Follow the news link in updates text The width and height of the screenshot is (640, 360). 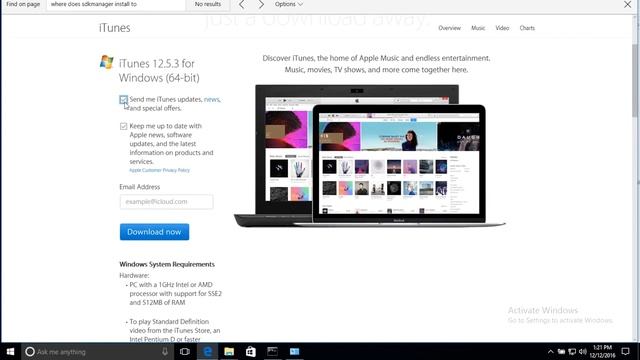point(211,99)
